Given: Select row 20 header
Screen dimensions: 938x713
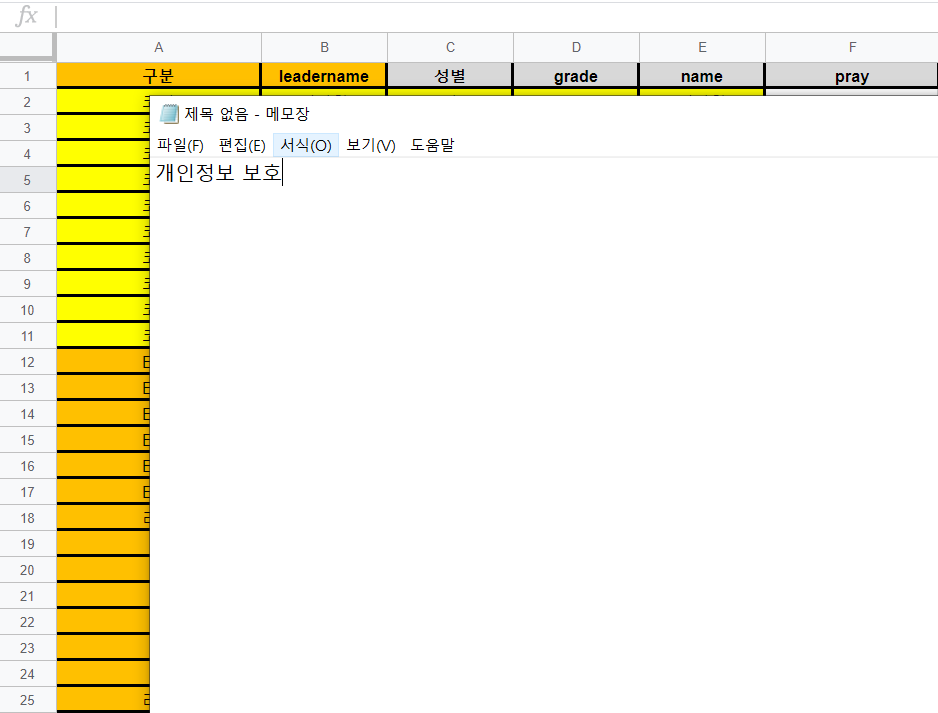Looking at the screenshot, I should (x=28, y=571).
